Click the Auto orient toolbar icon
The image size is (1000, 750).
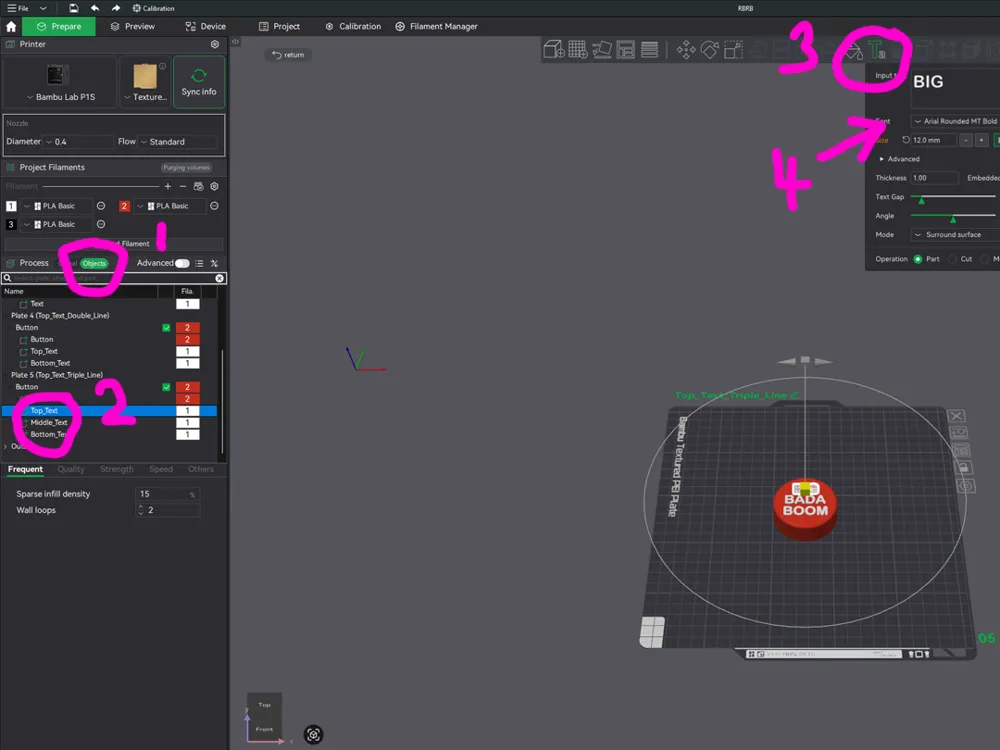pos(601,49)
